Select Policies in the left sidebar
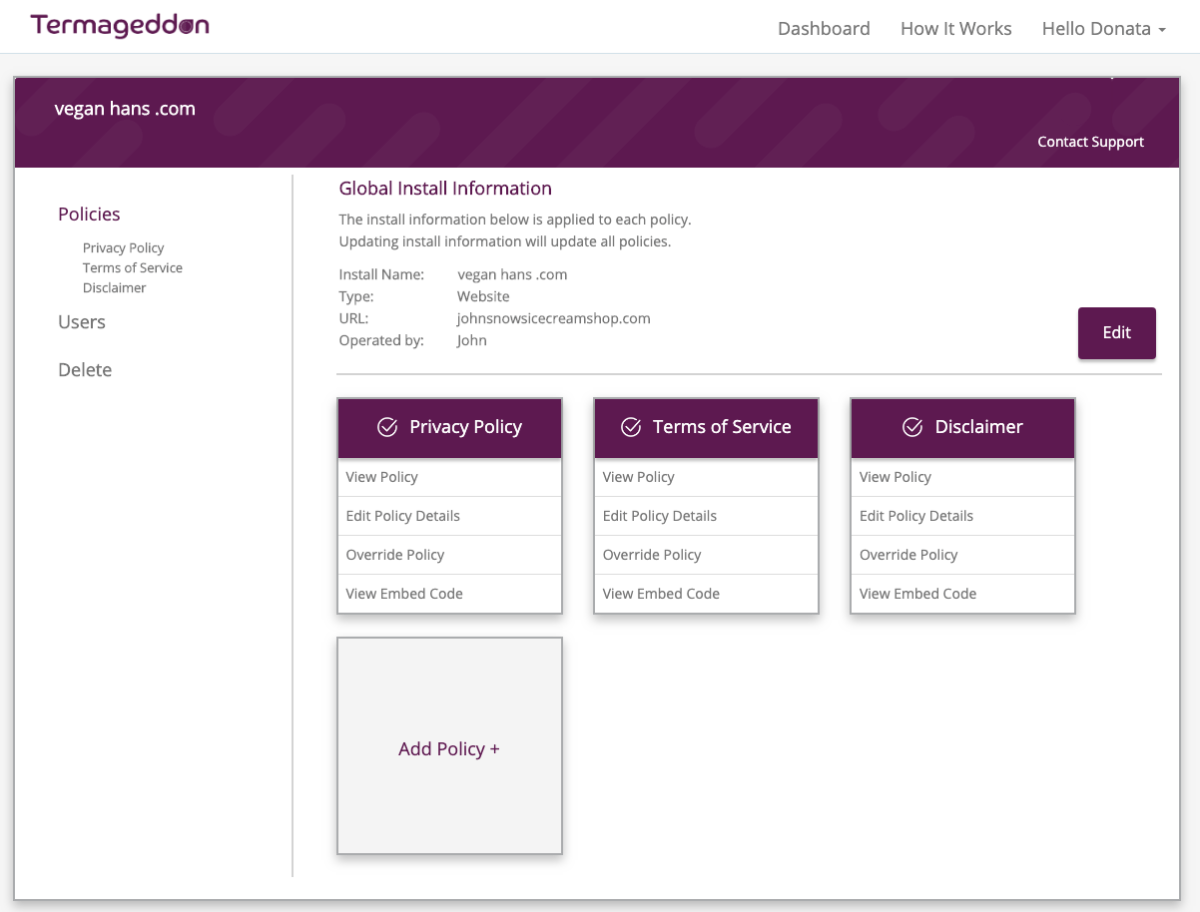 coord(89,214)
